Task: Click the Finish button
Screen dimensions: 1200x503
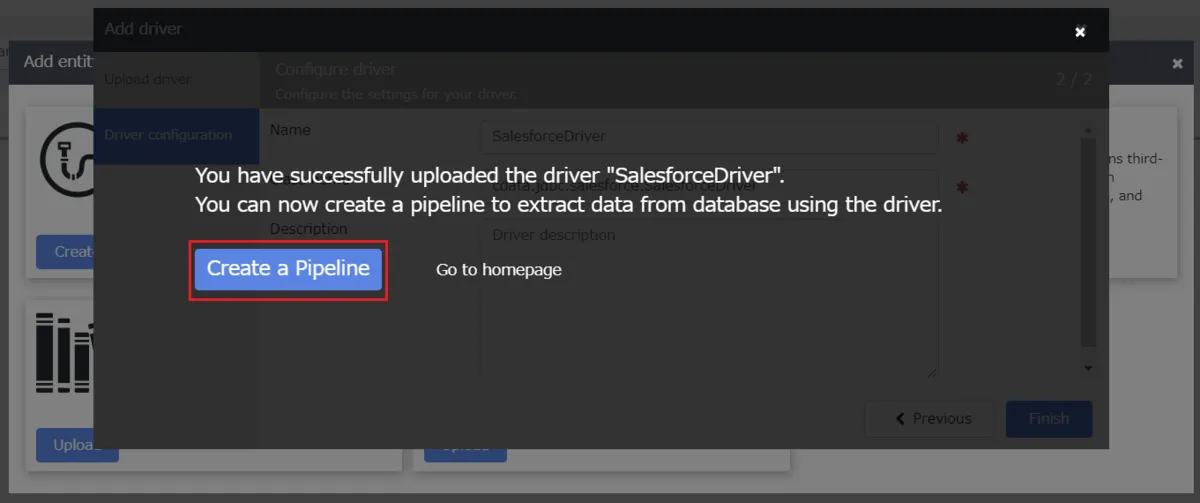Action: (1048, 419)
